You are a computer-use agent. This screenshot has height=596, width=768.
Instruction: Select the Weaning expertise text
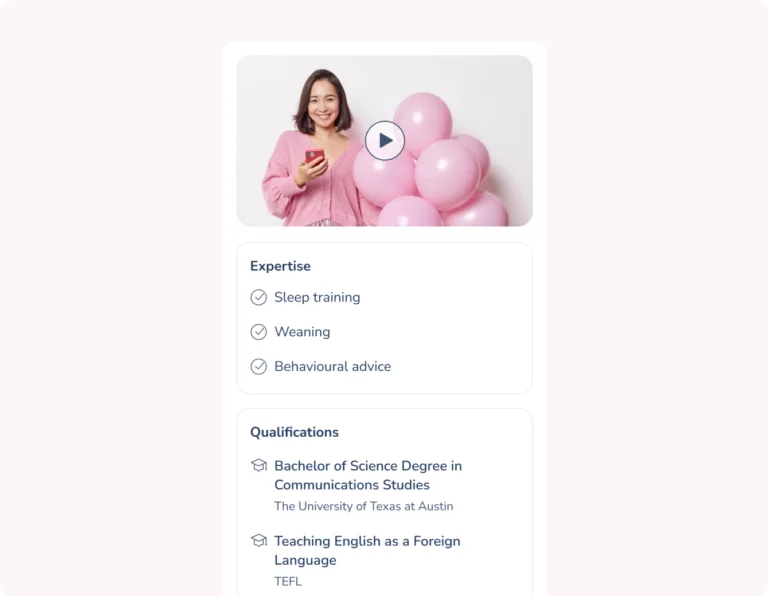pos(302,332)
